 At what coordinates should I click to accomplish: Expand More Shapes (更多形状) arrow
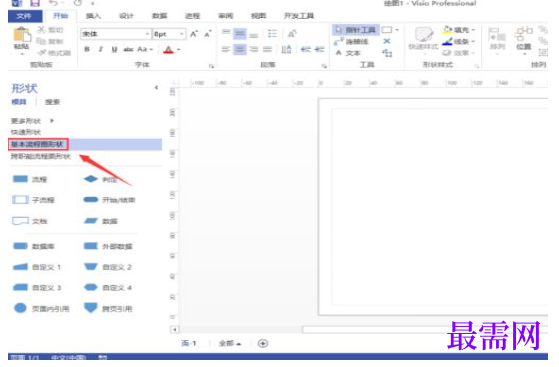[52, 121]
